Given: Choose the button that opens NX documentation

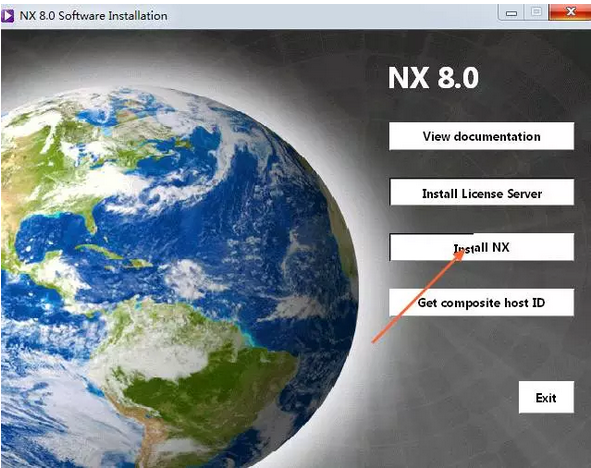Looking at the screenshot, I should 481,136.
